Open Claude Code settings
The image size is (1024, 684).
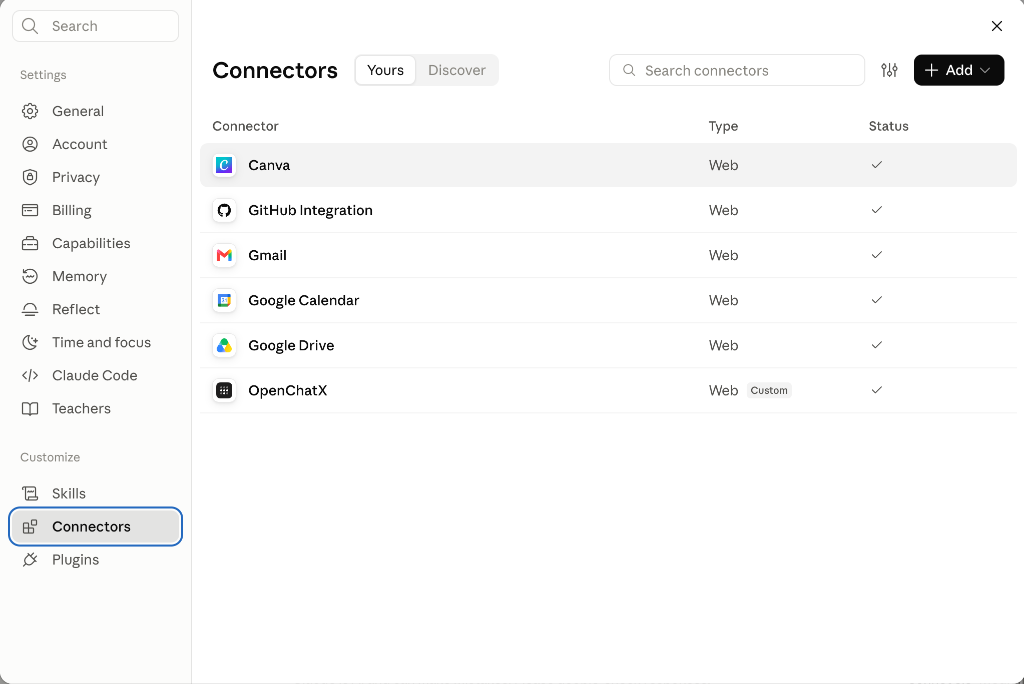point(95,376)
